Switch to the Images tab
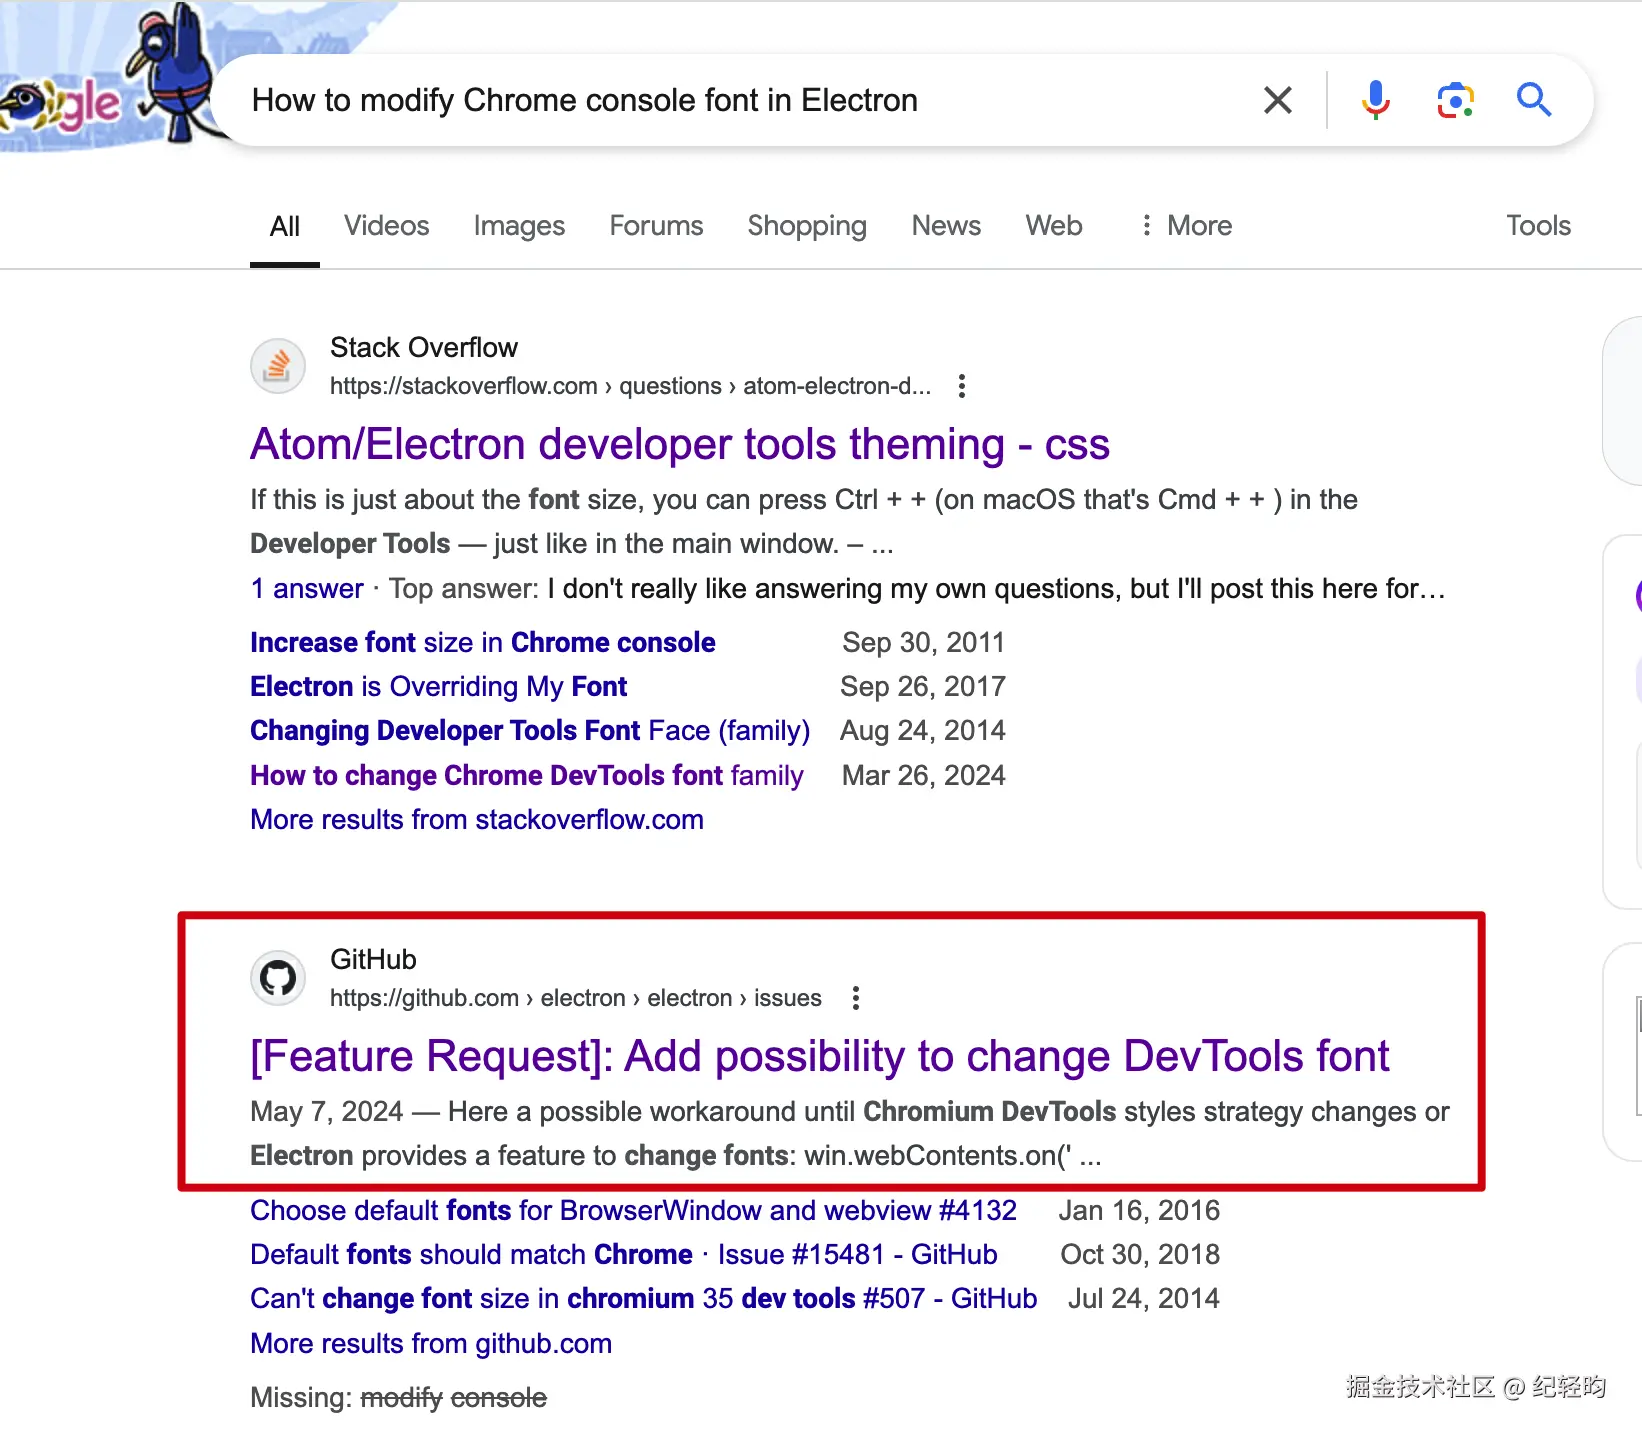The height and width of the screenshot is (1436, 1642). 519,226
